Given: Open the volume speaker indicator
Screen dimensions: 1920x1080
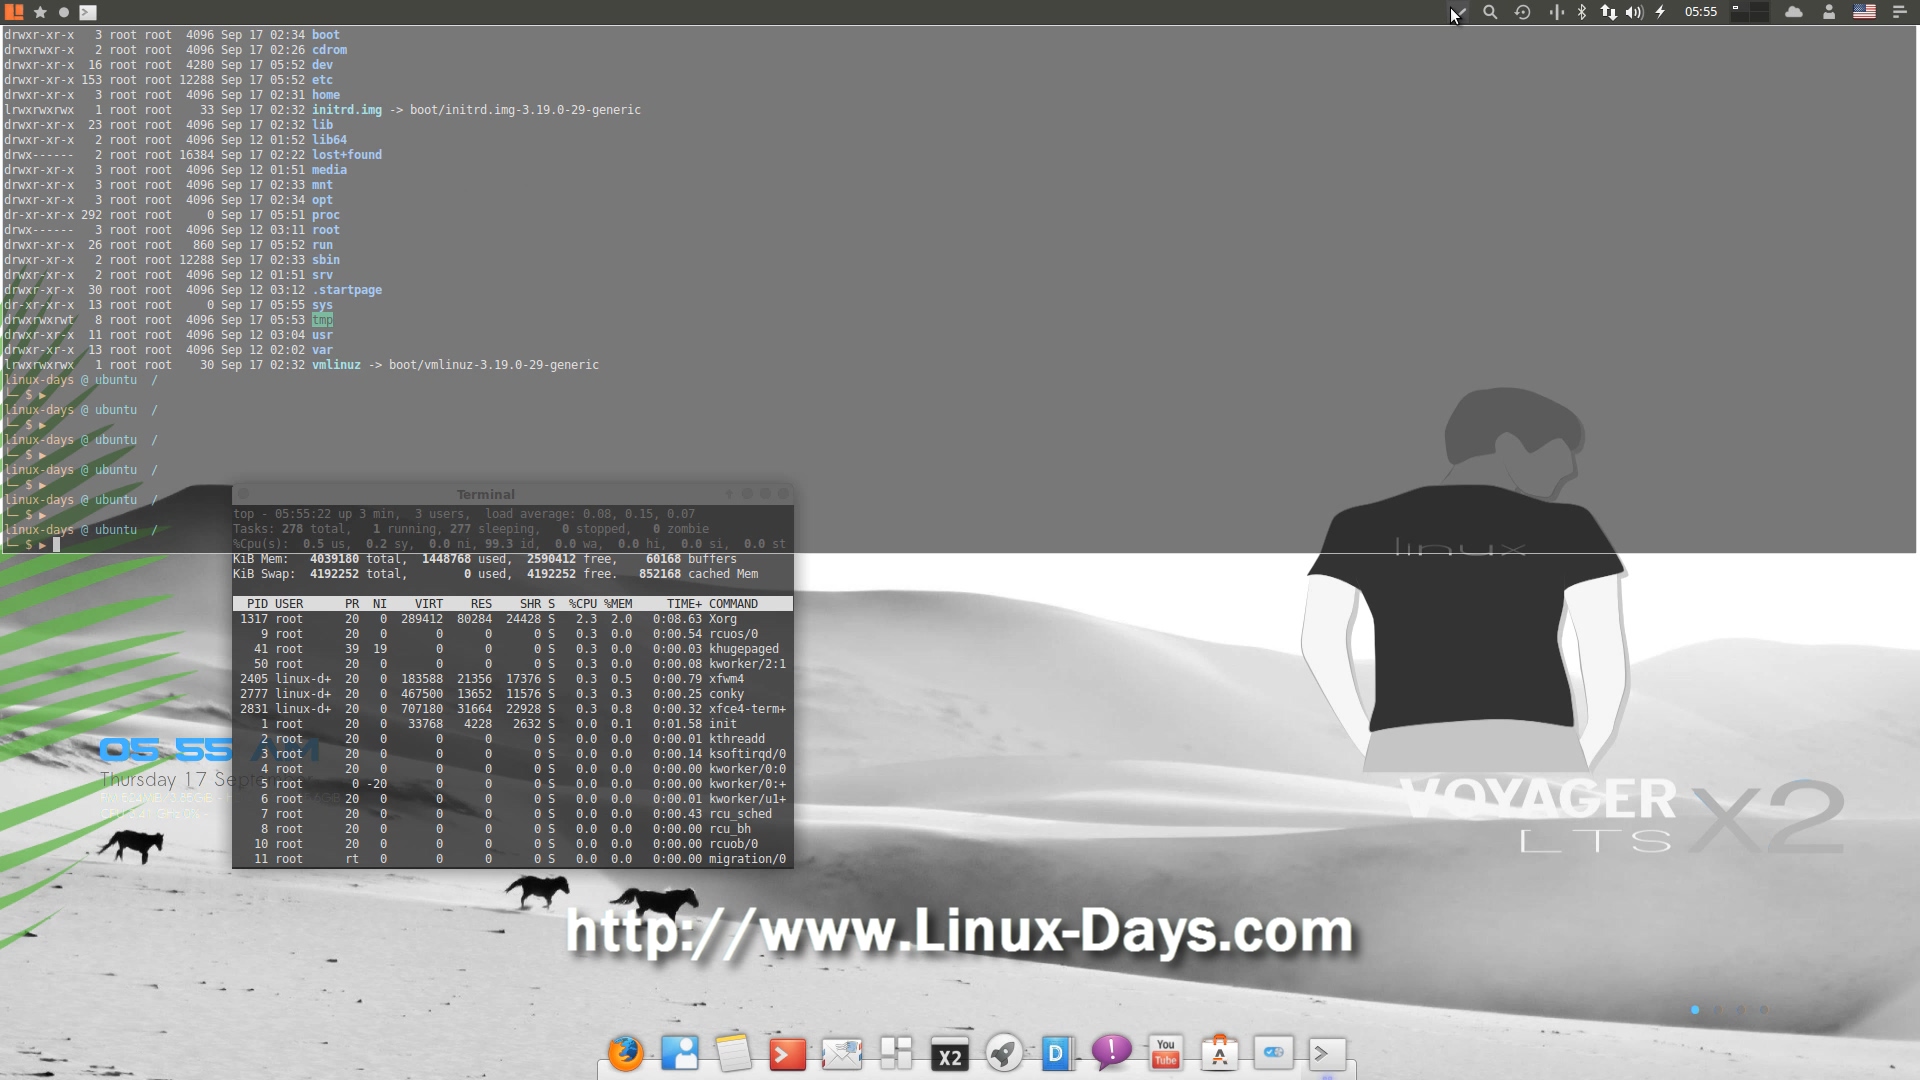Looking at the screenshot, I should click(x=1634, y=12).
